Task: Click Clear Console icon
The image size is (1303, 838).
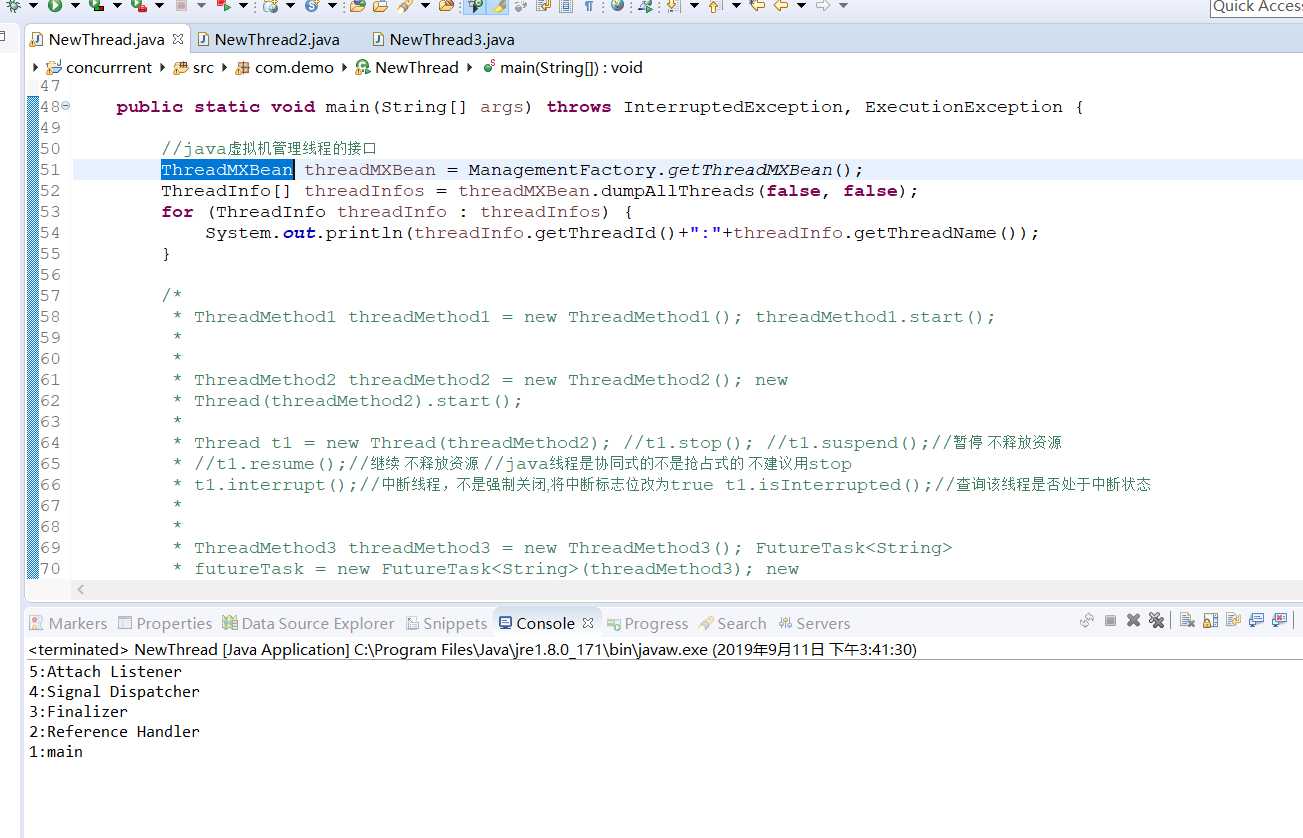Action: tap(1187, 620)
